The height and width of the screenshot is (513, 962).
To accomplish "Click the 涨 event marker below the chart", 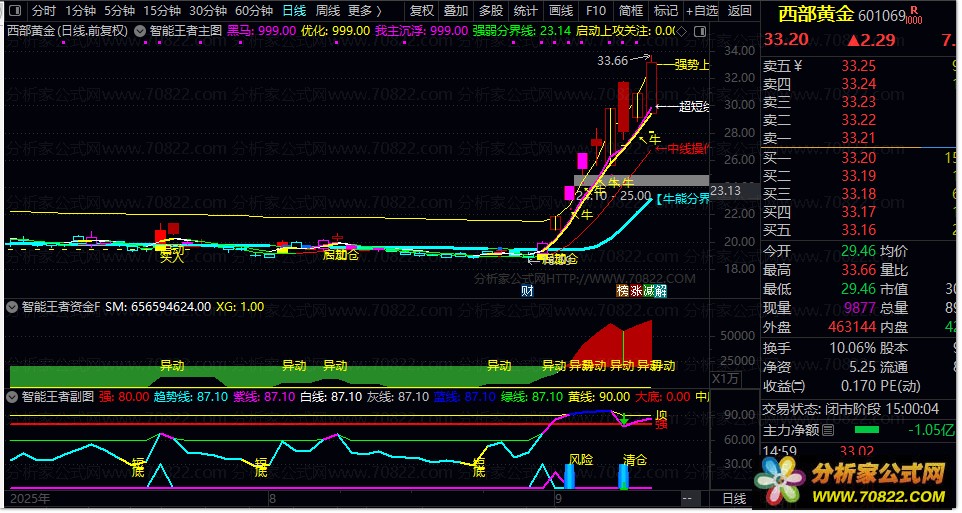I will (636, 291).
